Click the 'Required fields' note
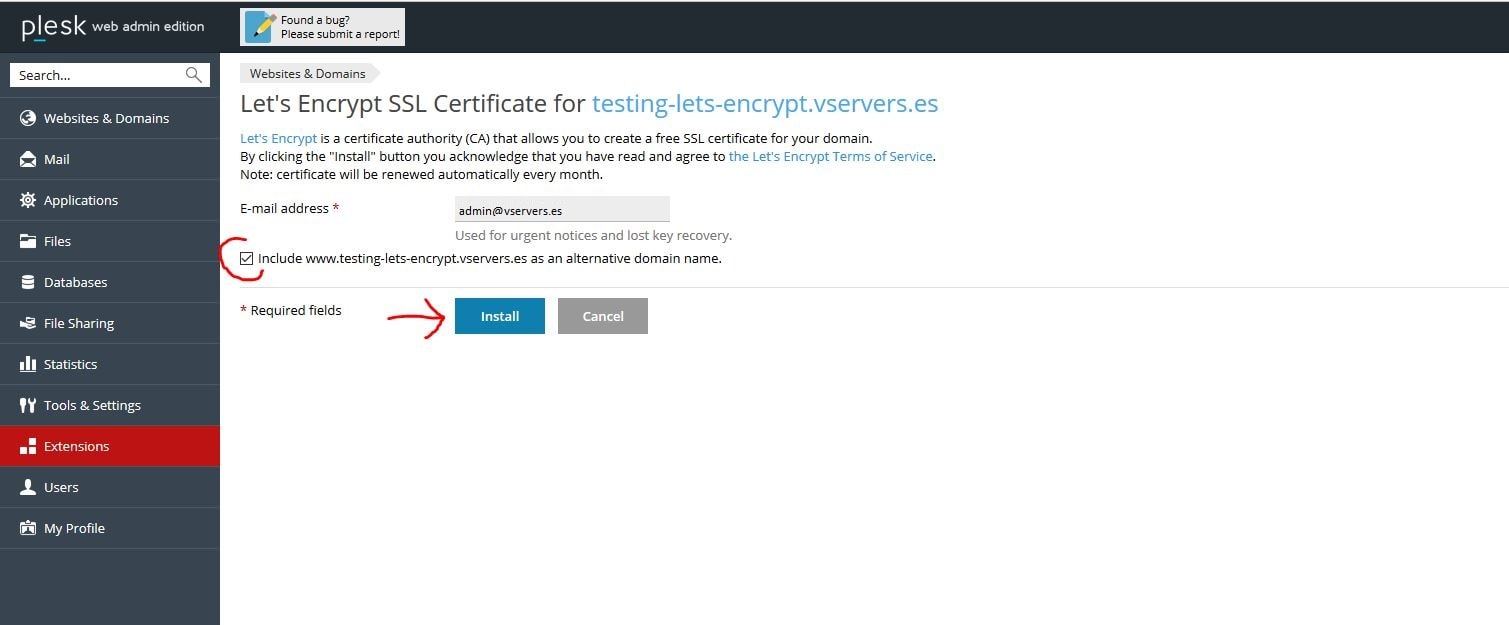The height and width of the screenshot is (625, 1509). coord(291,310)
